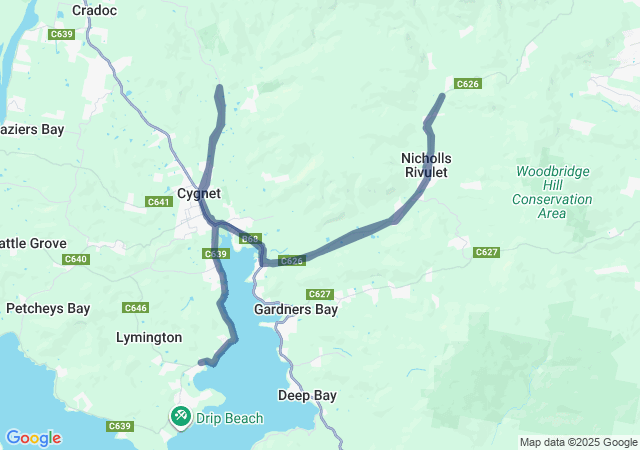Screen dimensions: 640x450
Task: Click the Lymington place label
Action: point(149,337)
